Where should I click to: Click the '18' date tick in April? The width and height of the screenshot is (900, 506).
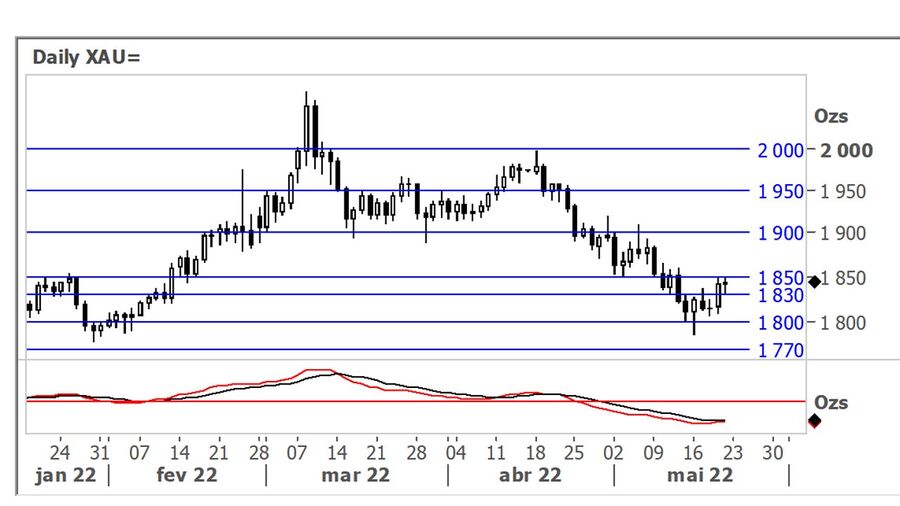pos(536,453)
